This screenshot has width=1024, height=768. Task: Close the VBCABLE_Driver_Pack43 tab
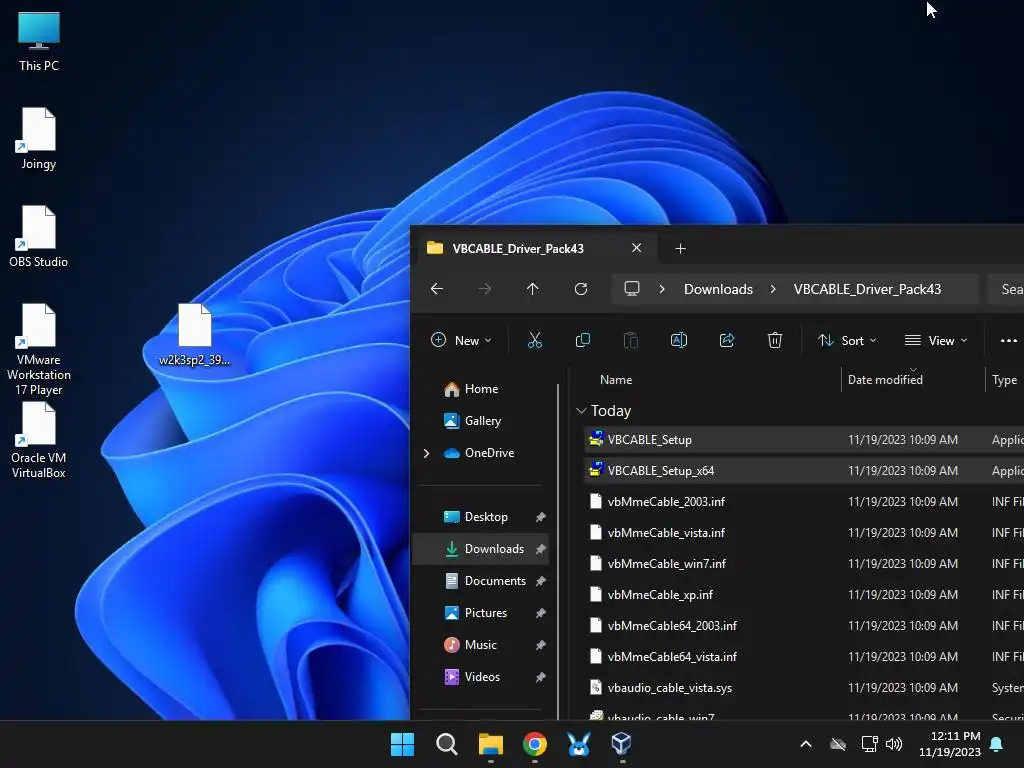(x=636, y=248)
